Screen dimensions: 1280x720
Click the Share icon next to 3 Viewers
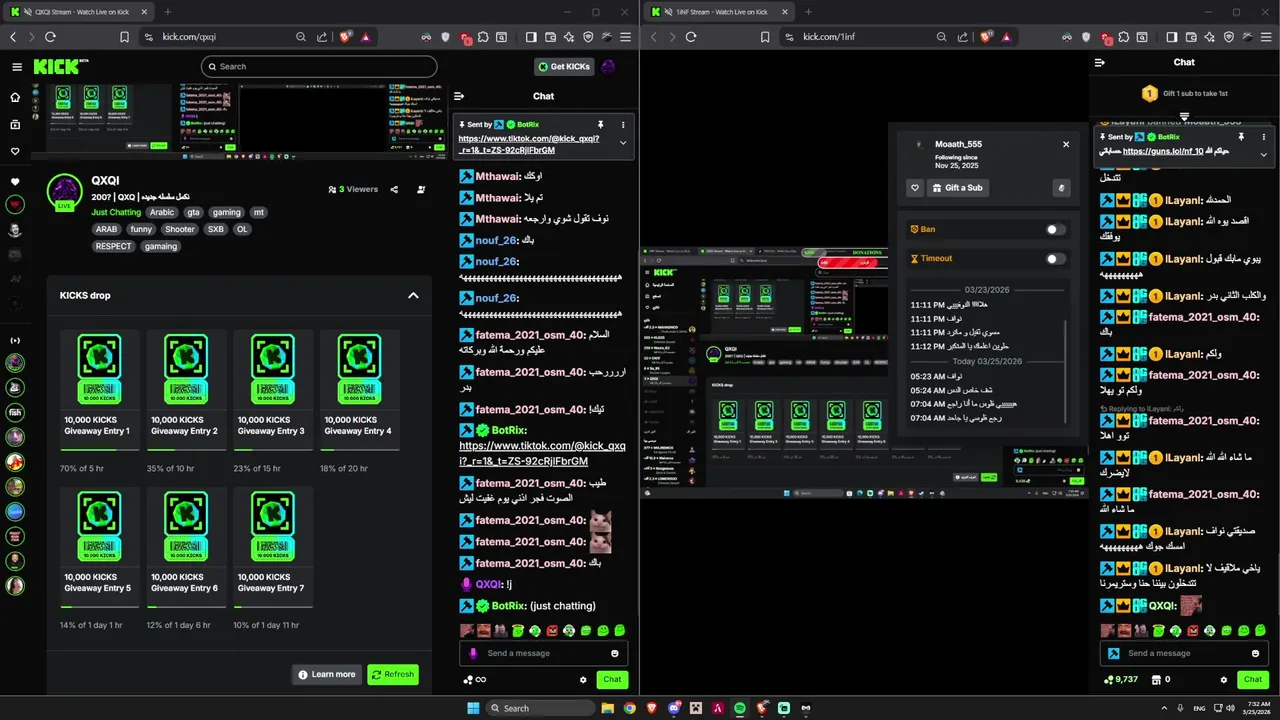394,189
